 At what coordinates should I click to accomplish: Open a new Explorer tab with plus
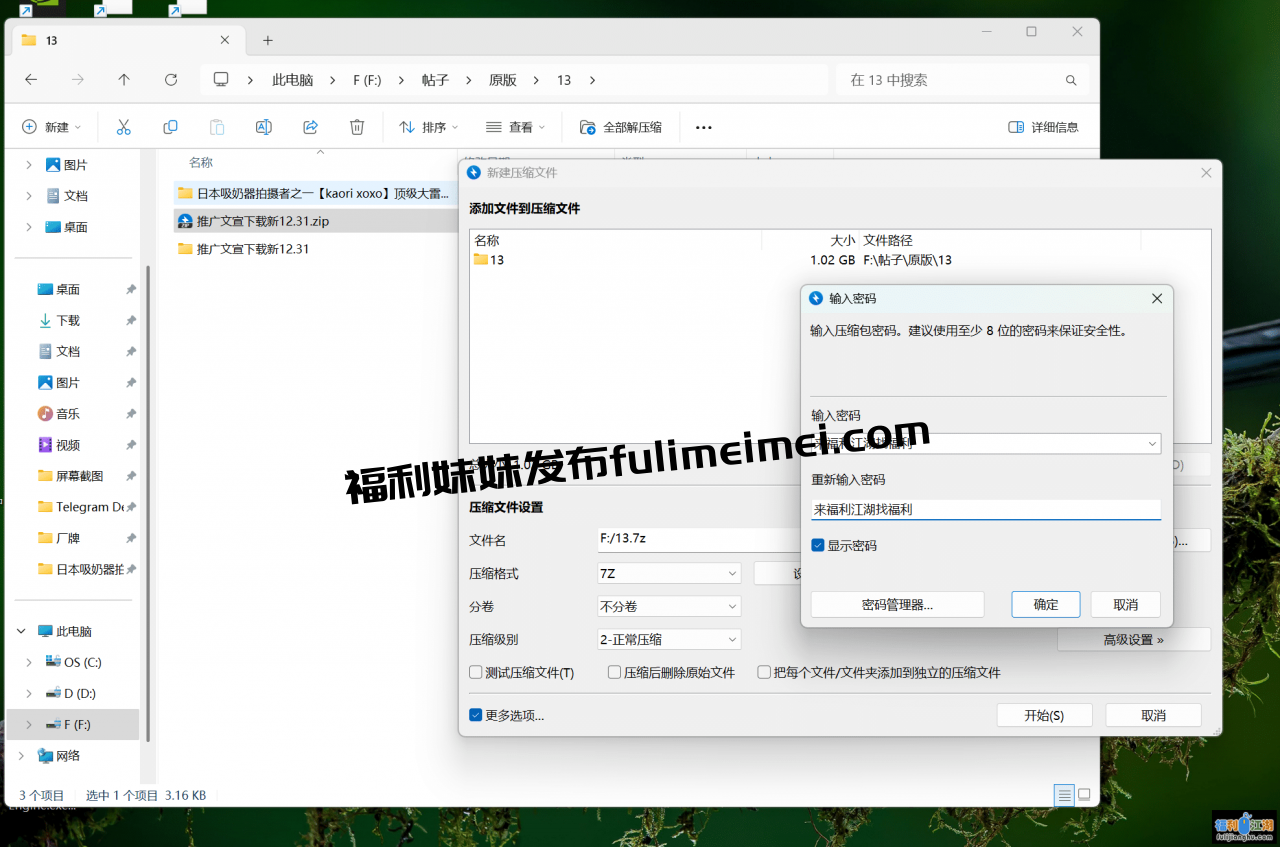tap(267, 40)
